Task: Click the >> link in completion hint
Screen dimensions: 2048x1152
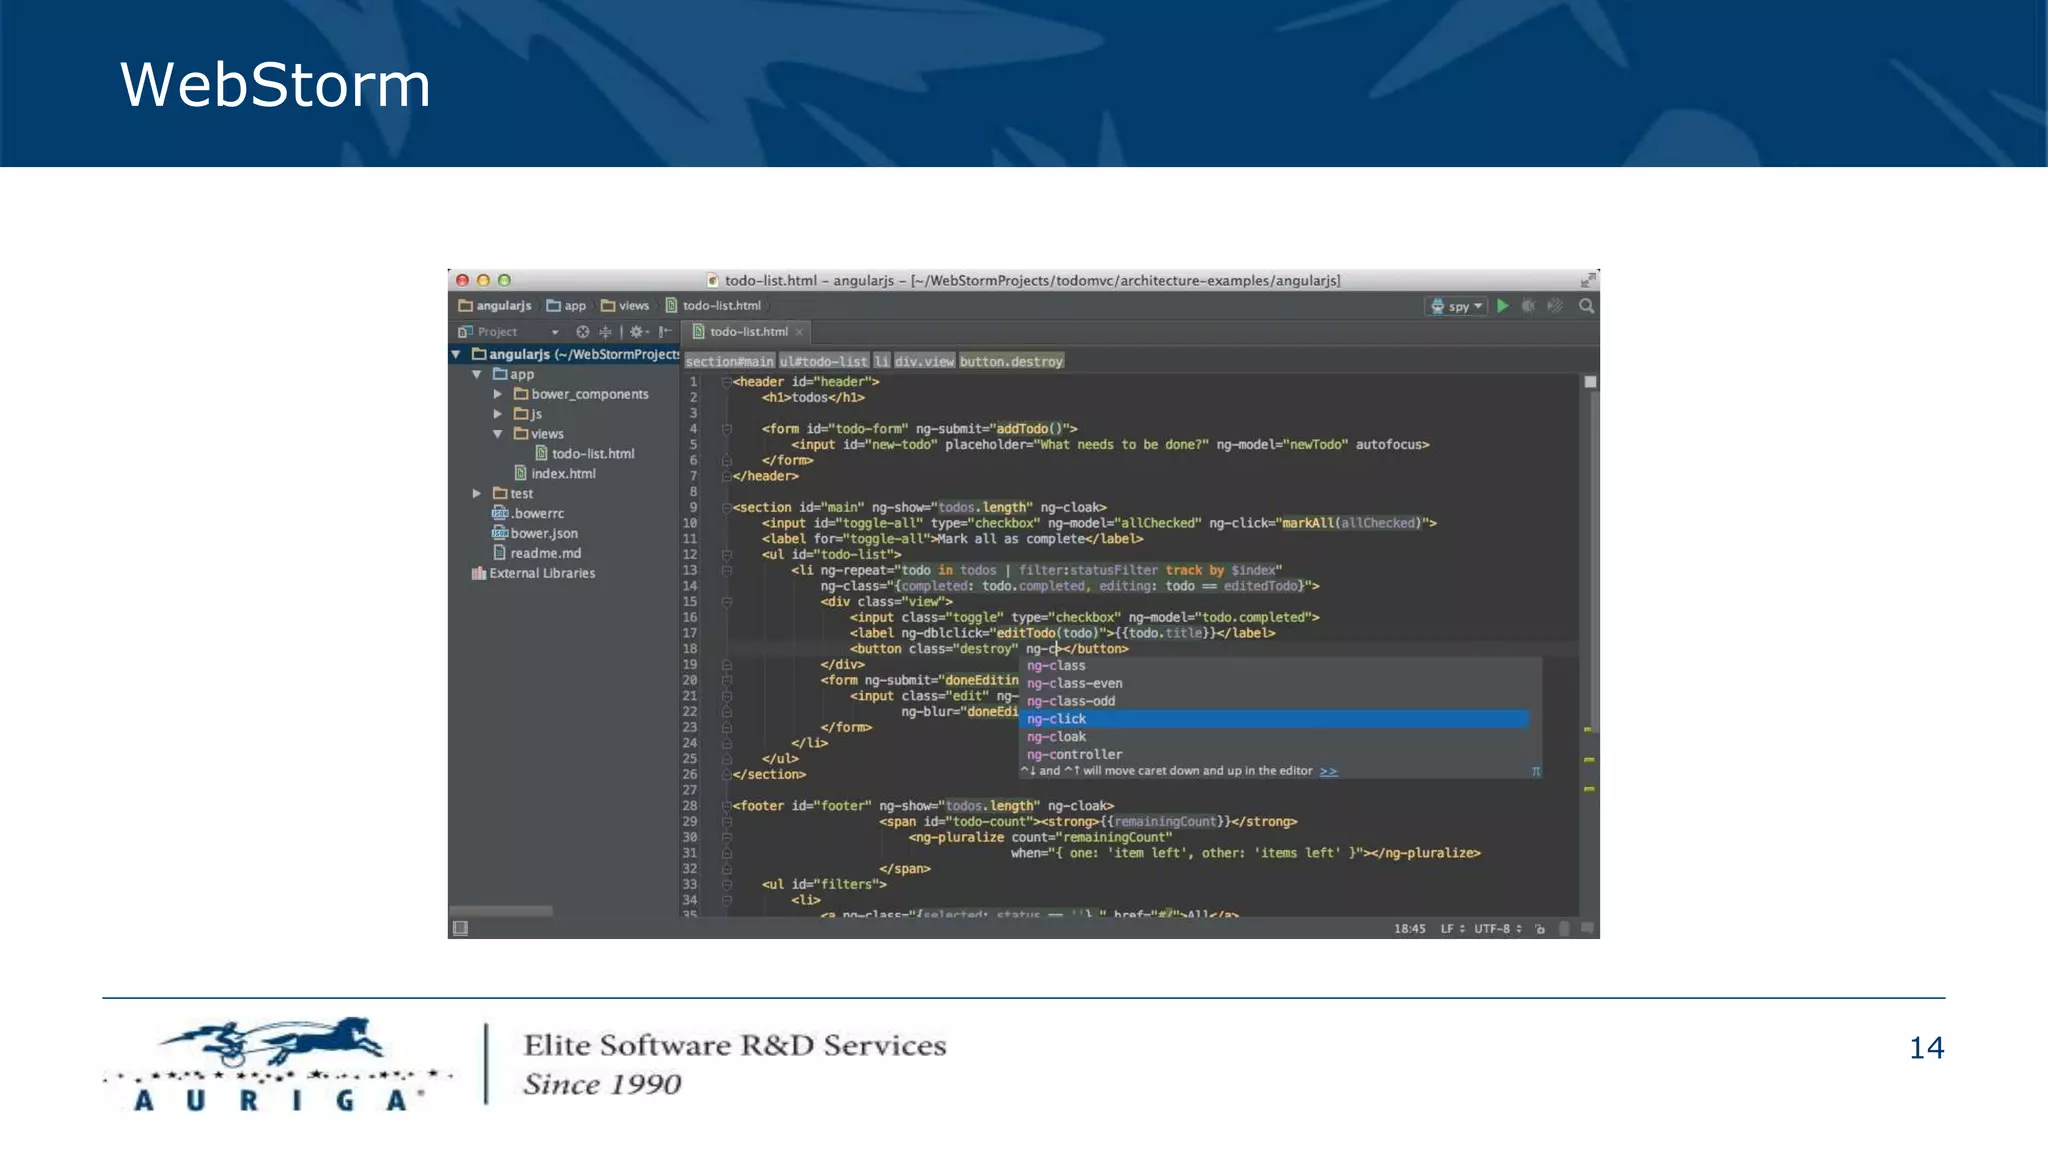Action: click(1328, 771)
